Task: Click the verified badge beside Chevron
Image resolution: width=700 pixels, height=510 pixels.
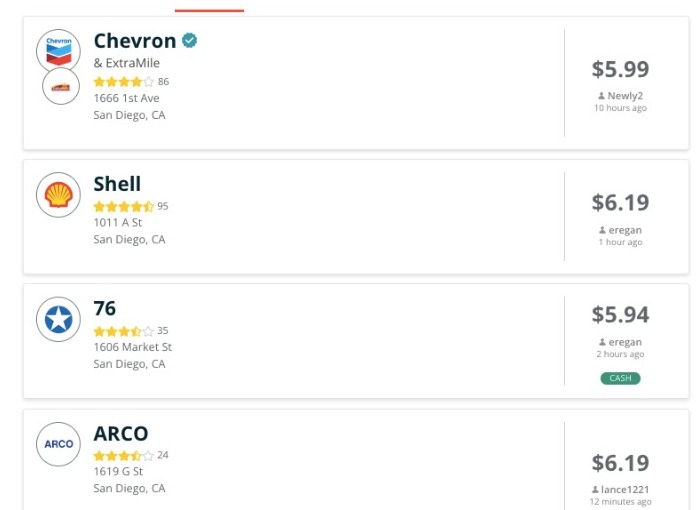Action: [189, 41]
